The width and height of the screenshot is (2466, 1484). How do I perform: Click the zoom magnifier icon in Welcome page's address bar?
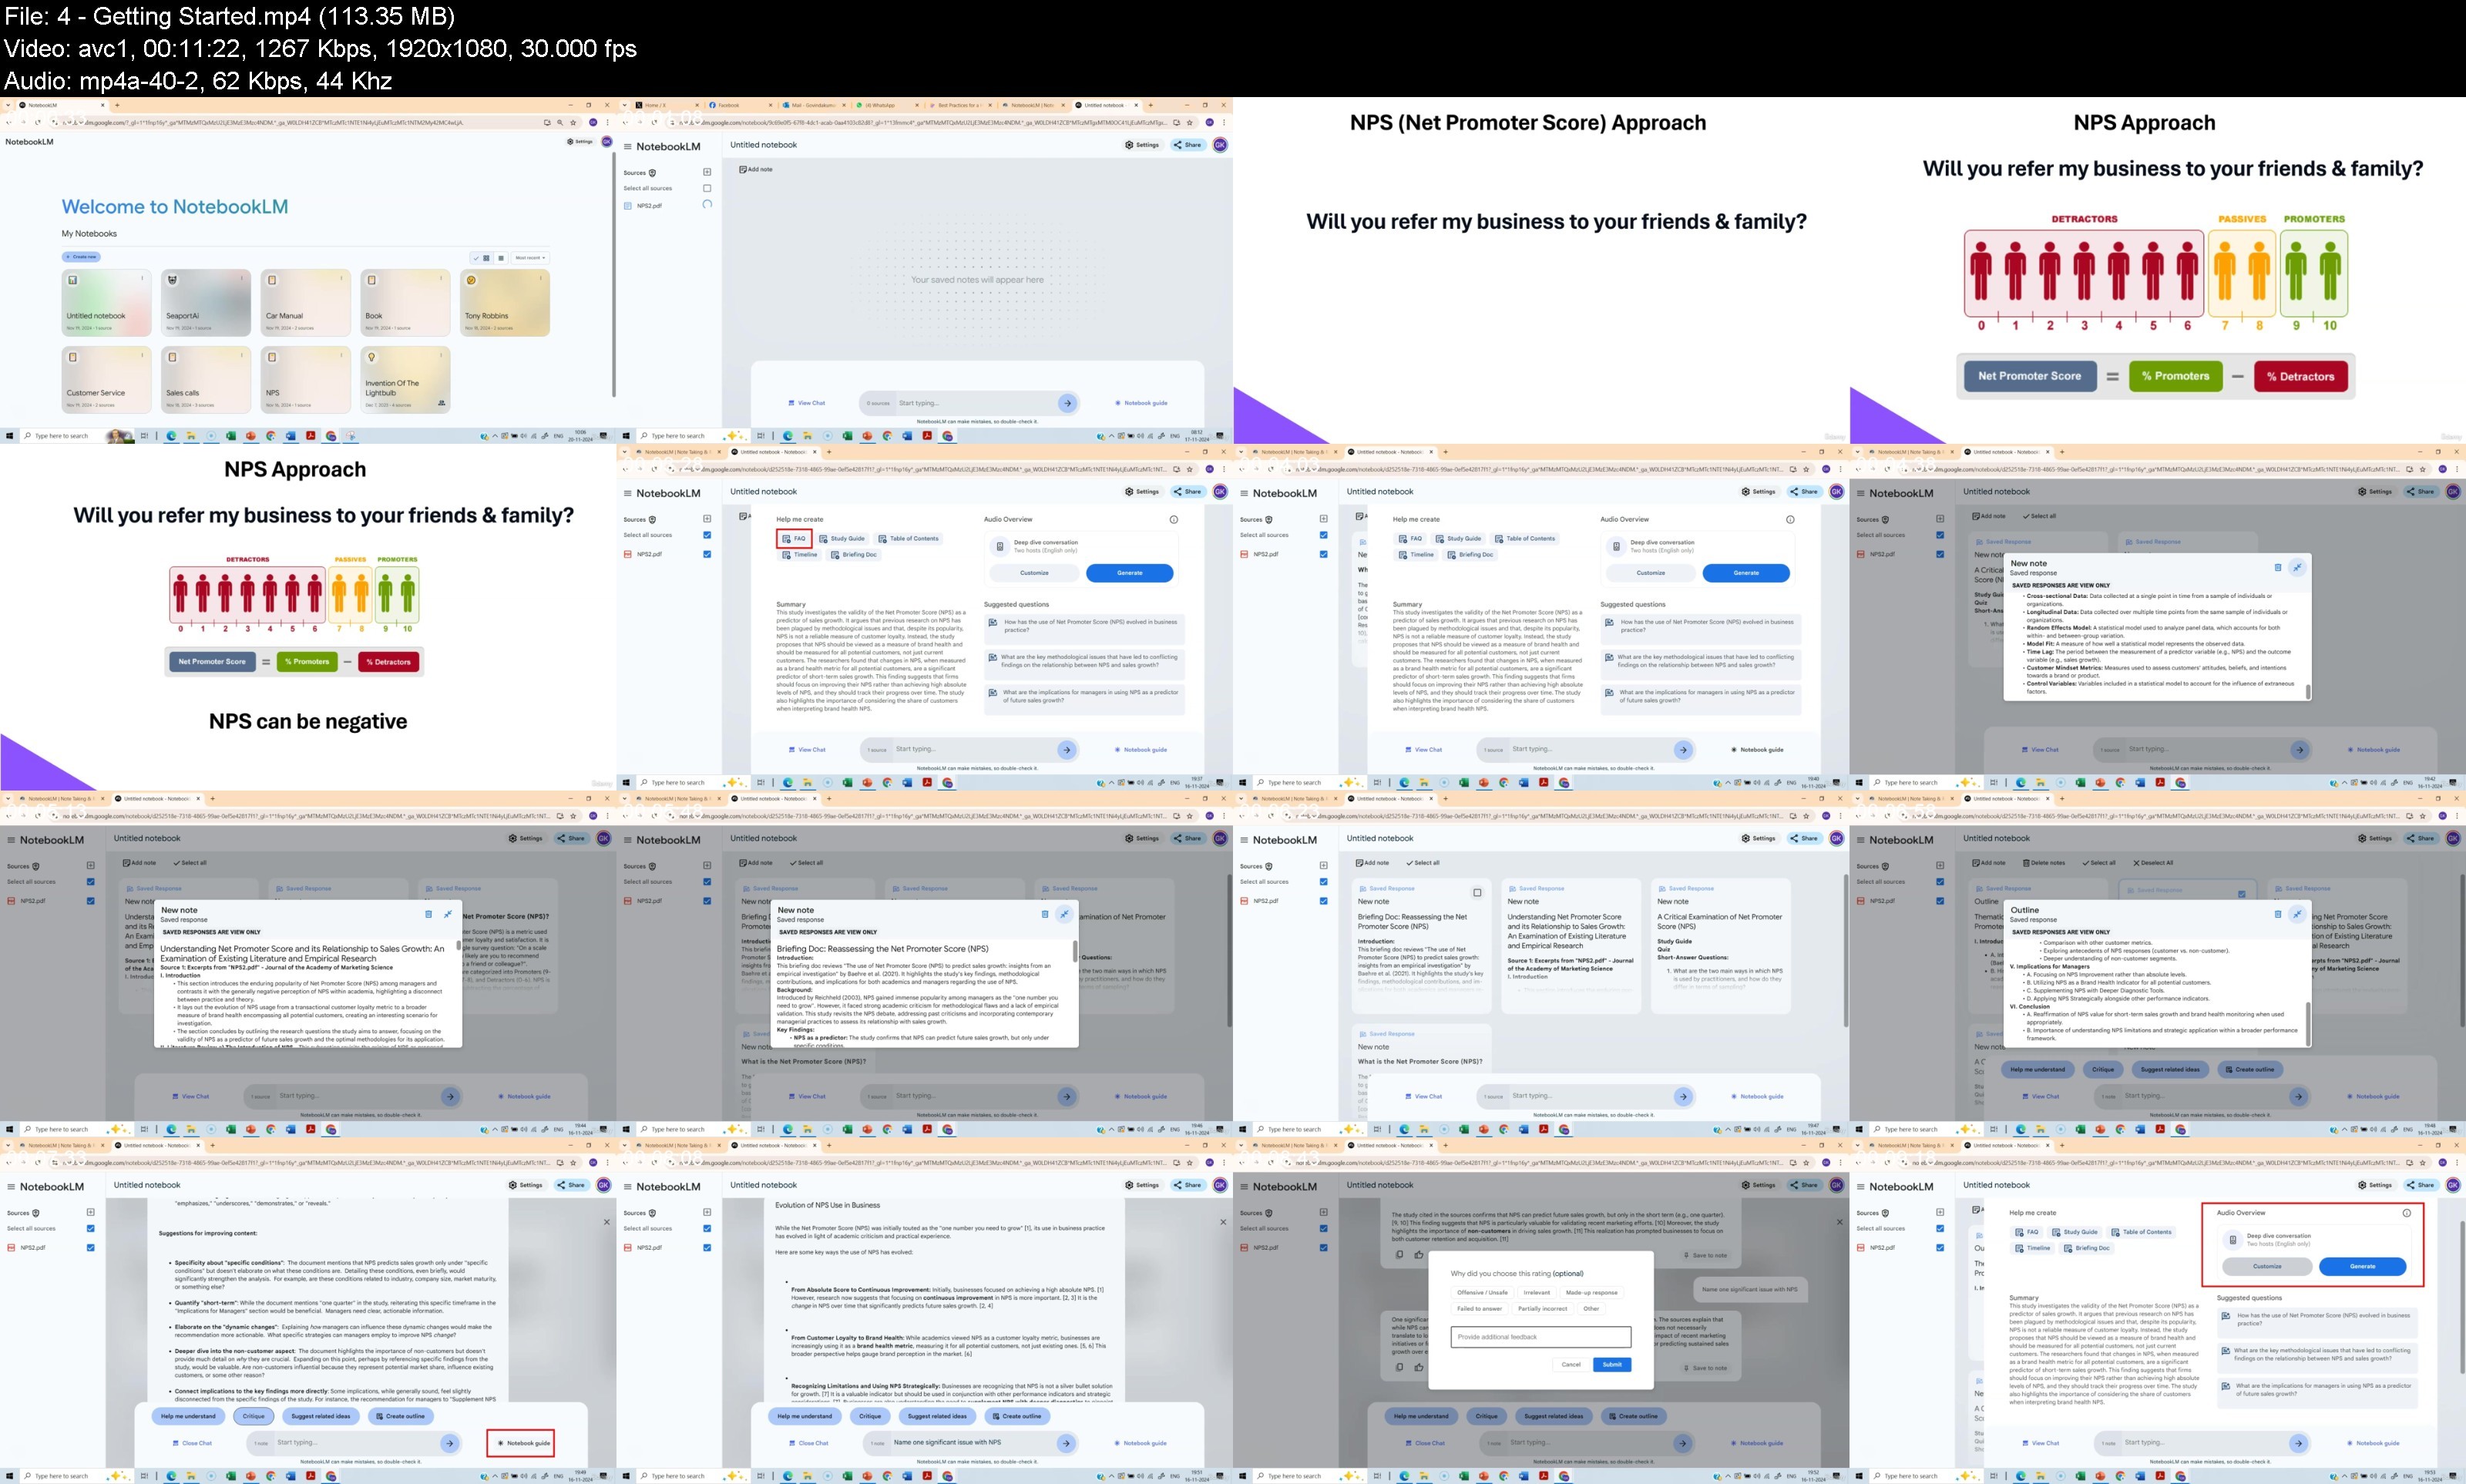(x=560, y=123)
